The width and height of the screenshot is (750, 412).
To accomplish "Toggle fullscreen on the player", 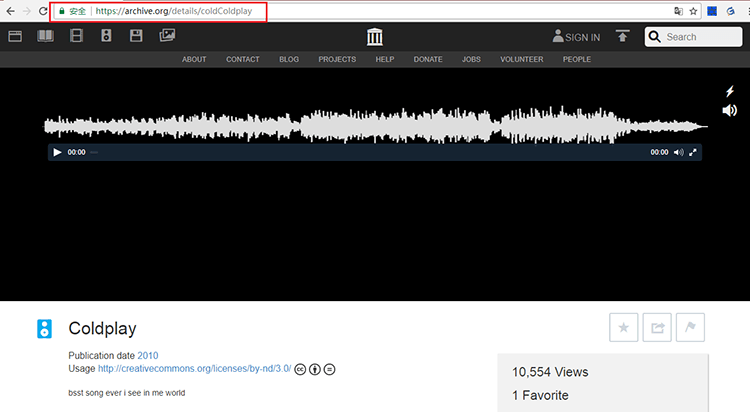I will click(693, 152).
